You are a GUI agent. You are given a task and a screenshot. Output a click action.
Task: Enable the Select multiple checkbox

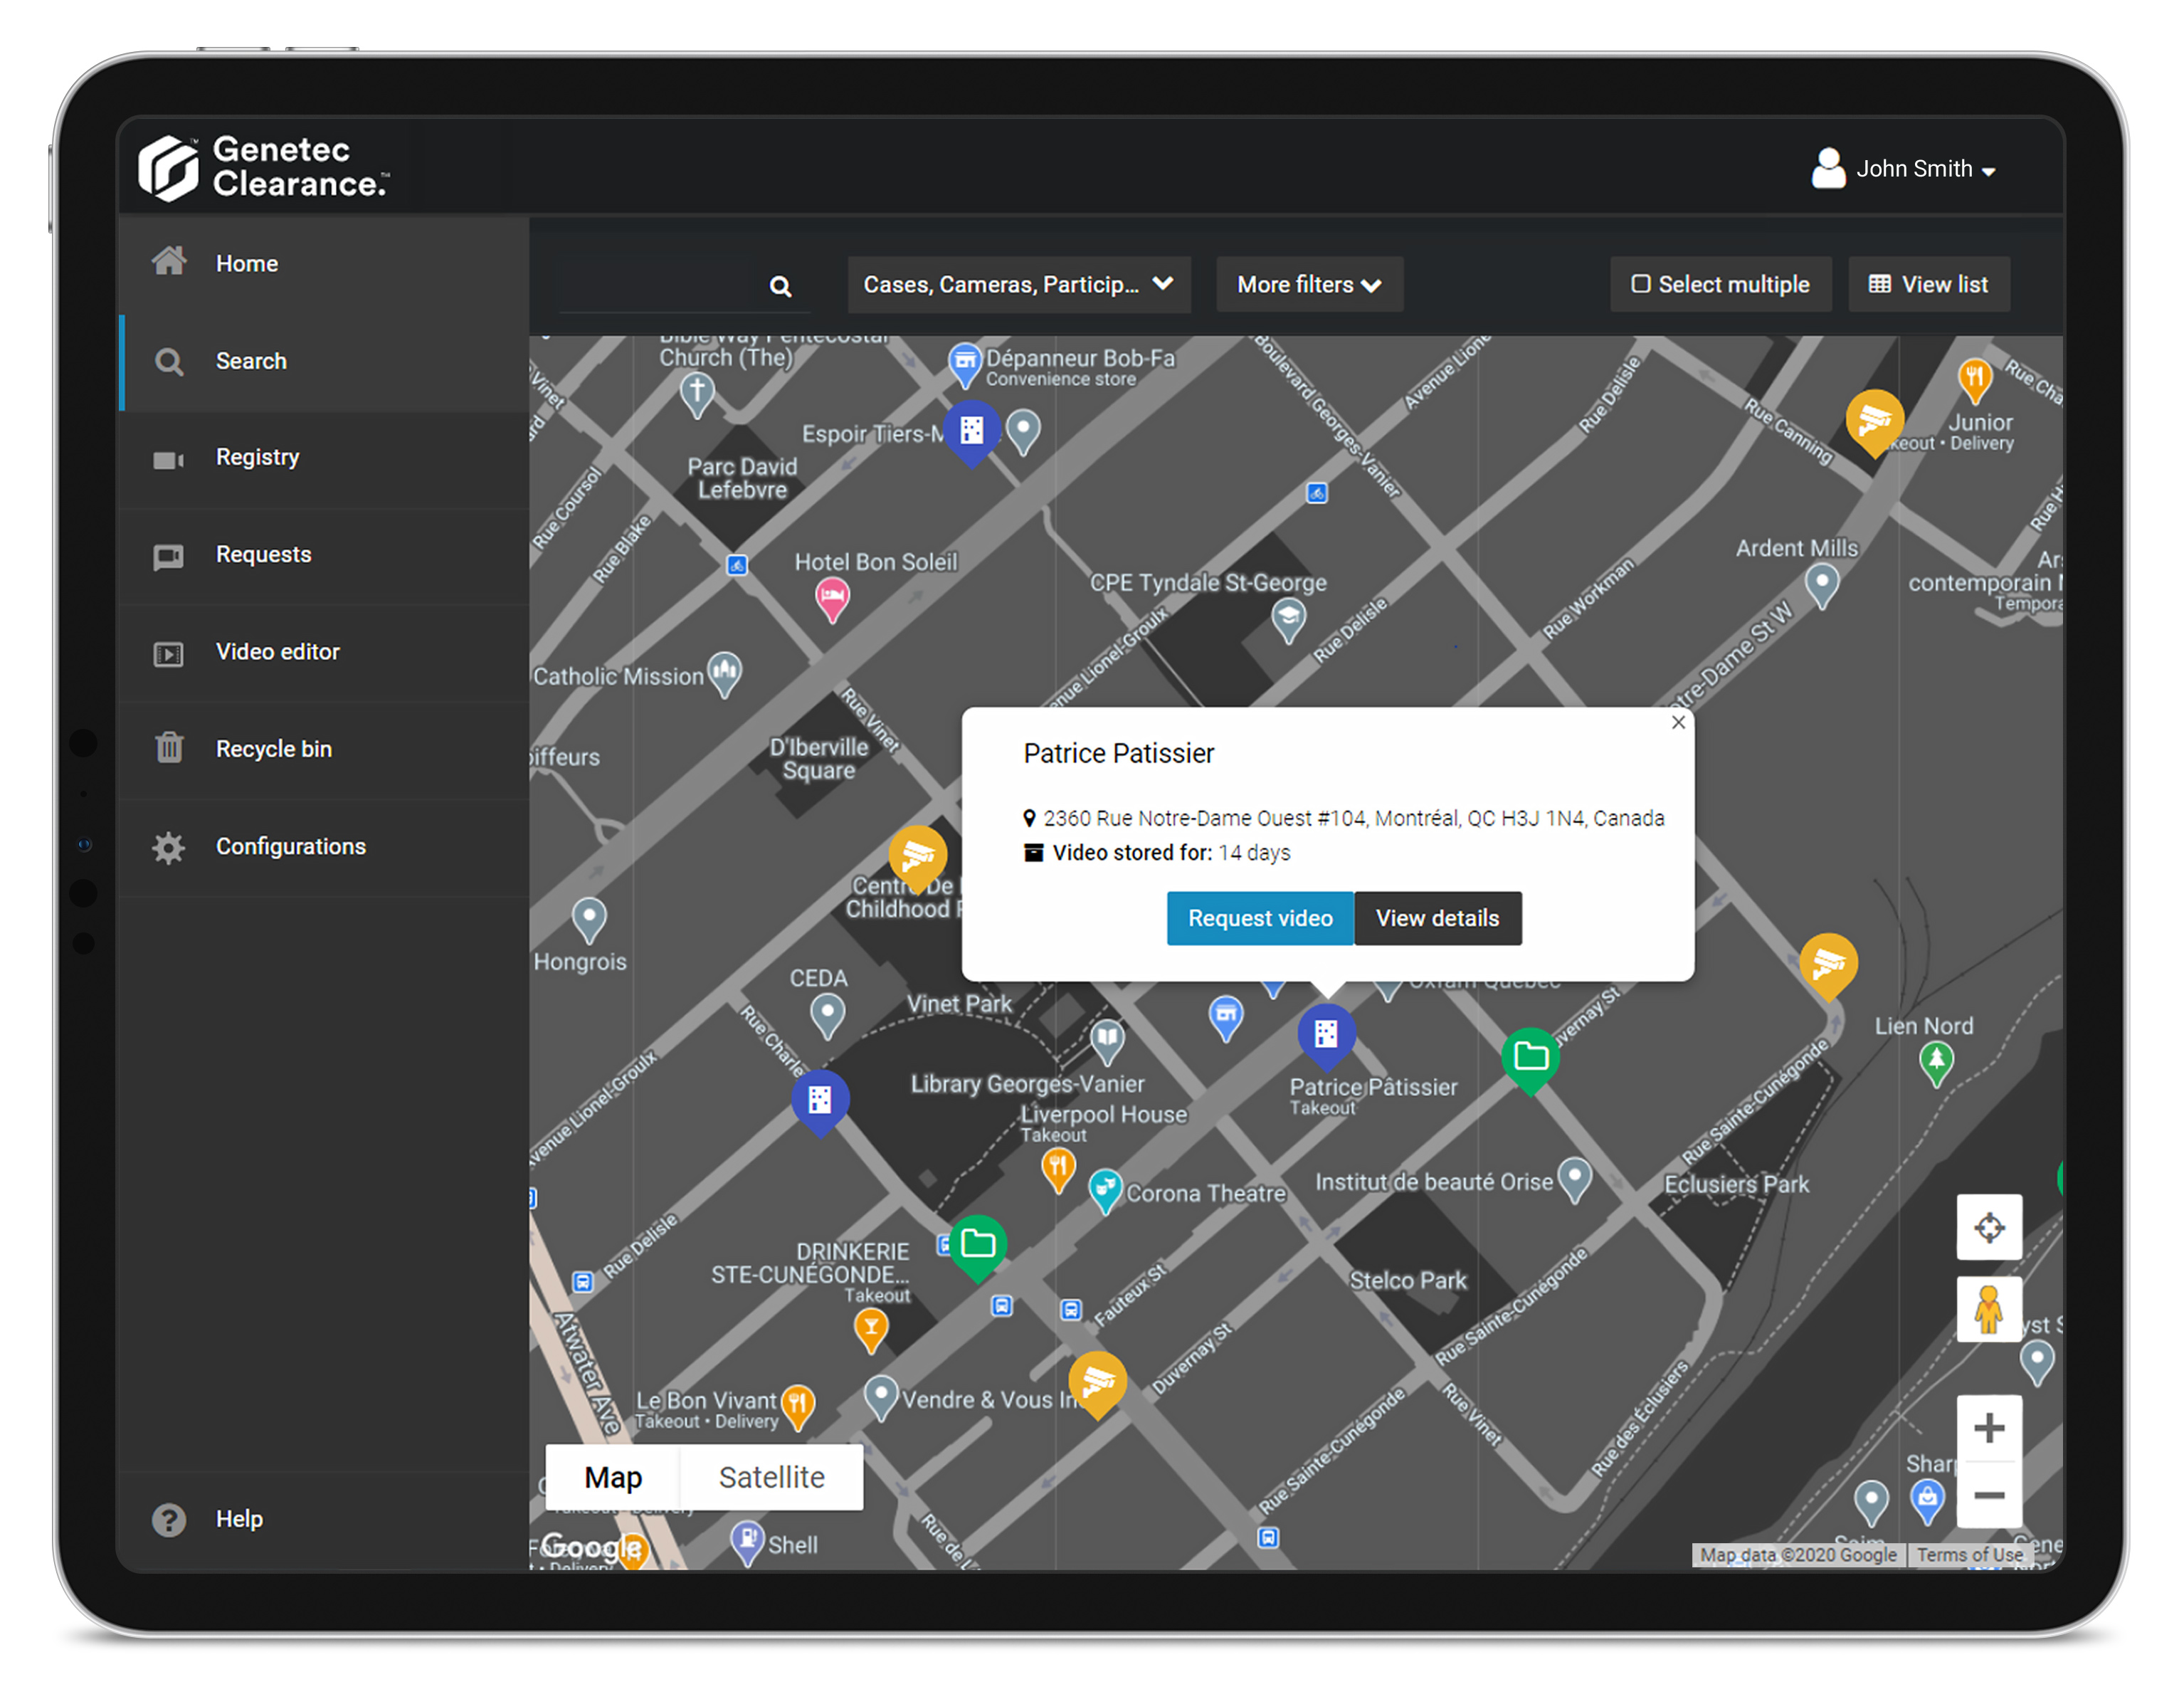[1641, 284]
